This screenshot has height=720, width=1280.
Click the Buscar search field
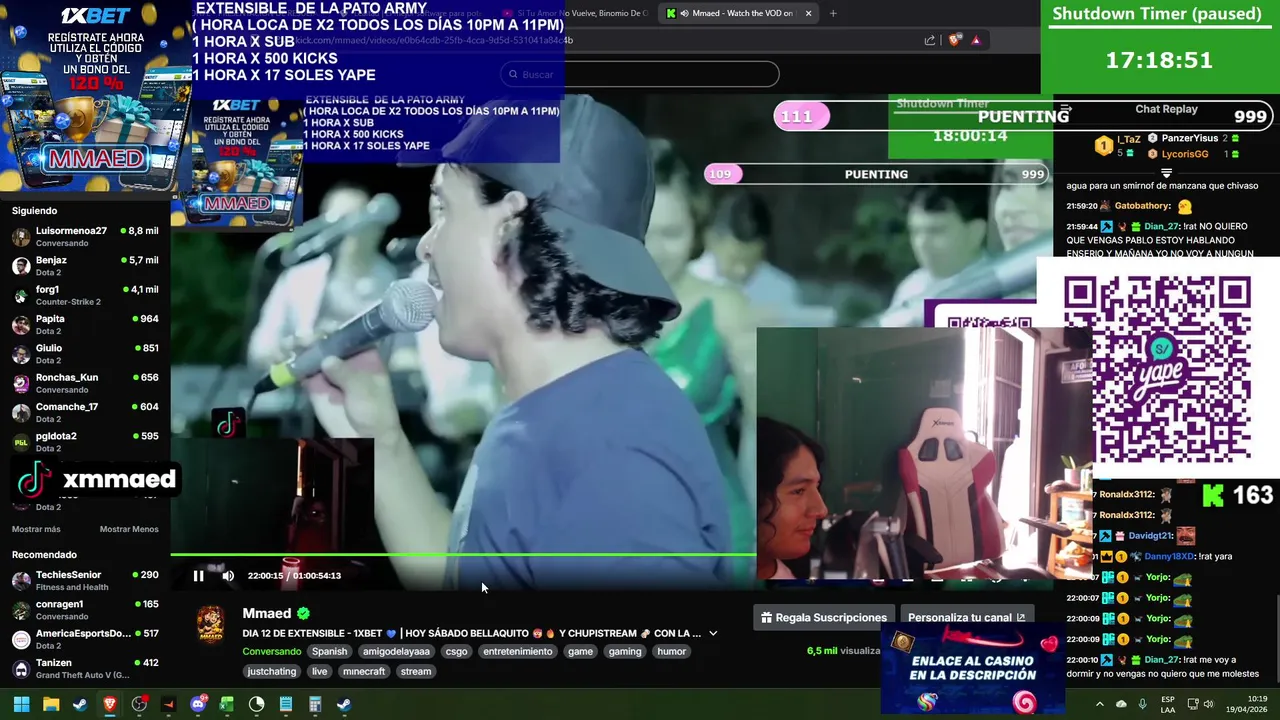[640, 74]
